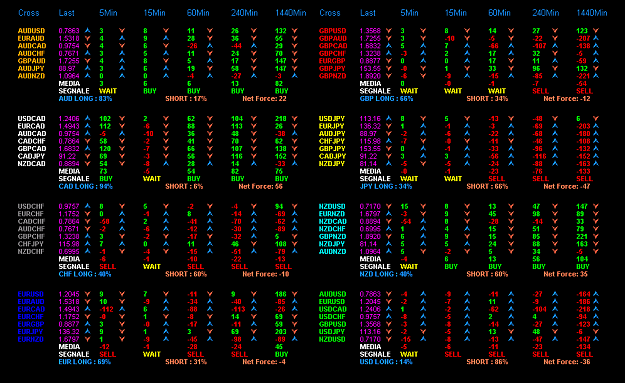Click the 'SHORT : 17%' value in the AUD panel
Viewport: 625px width, 383px height.
click(186, 98)
